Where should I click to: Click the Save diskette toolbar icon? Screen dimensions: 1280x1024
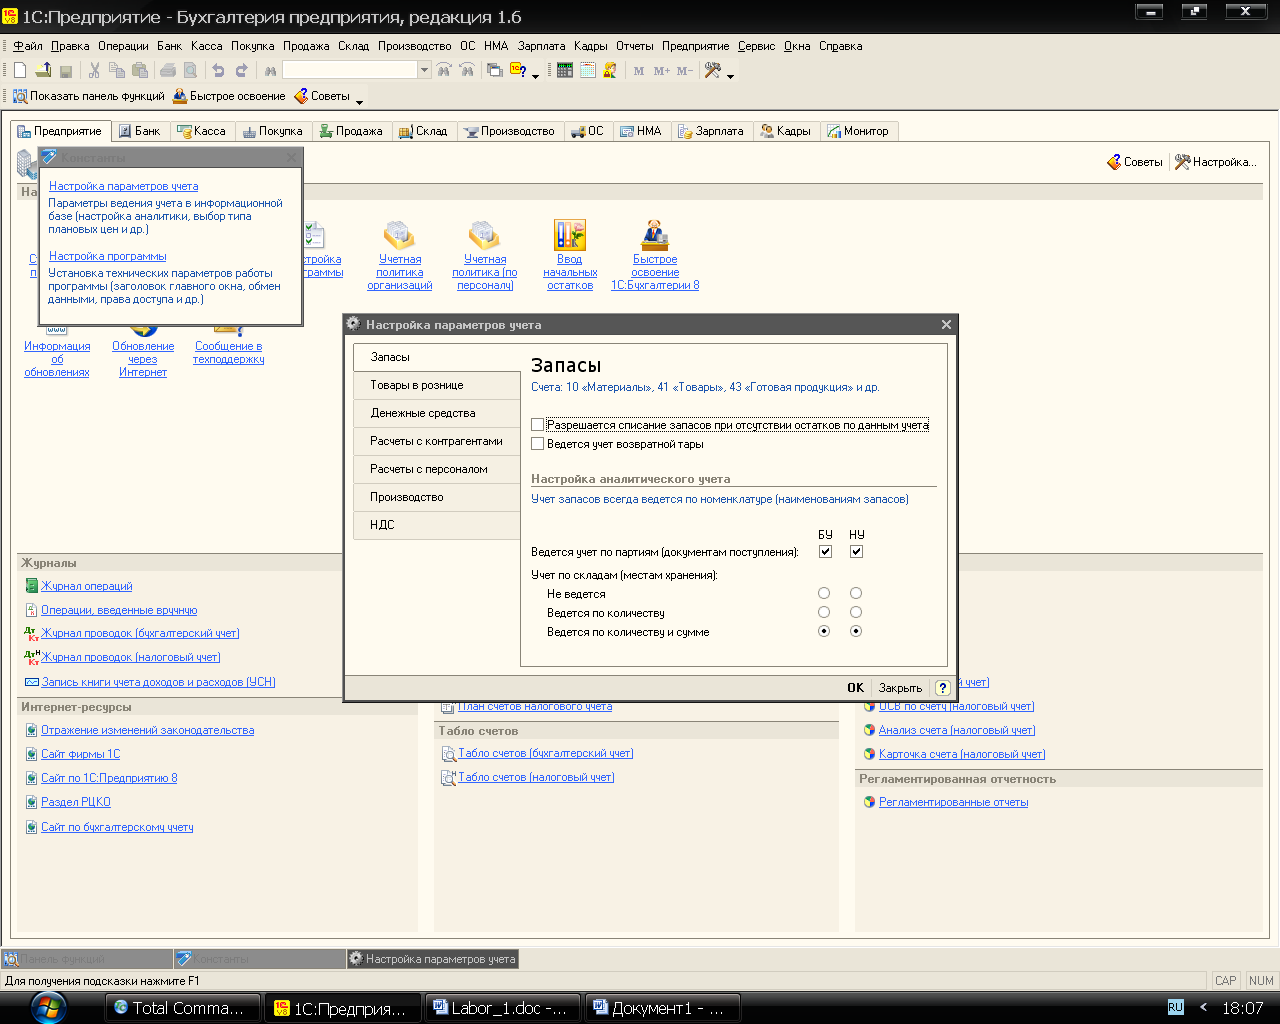(66, 70)
